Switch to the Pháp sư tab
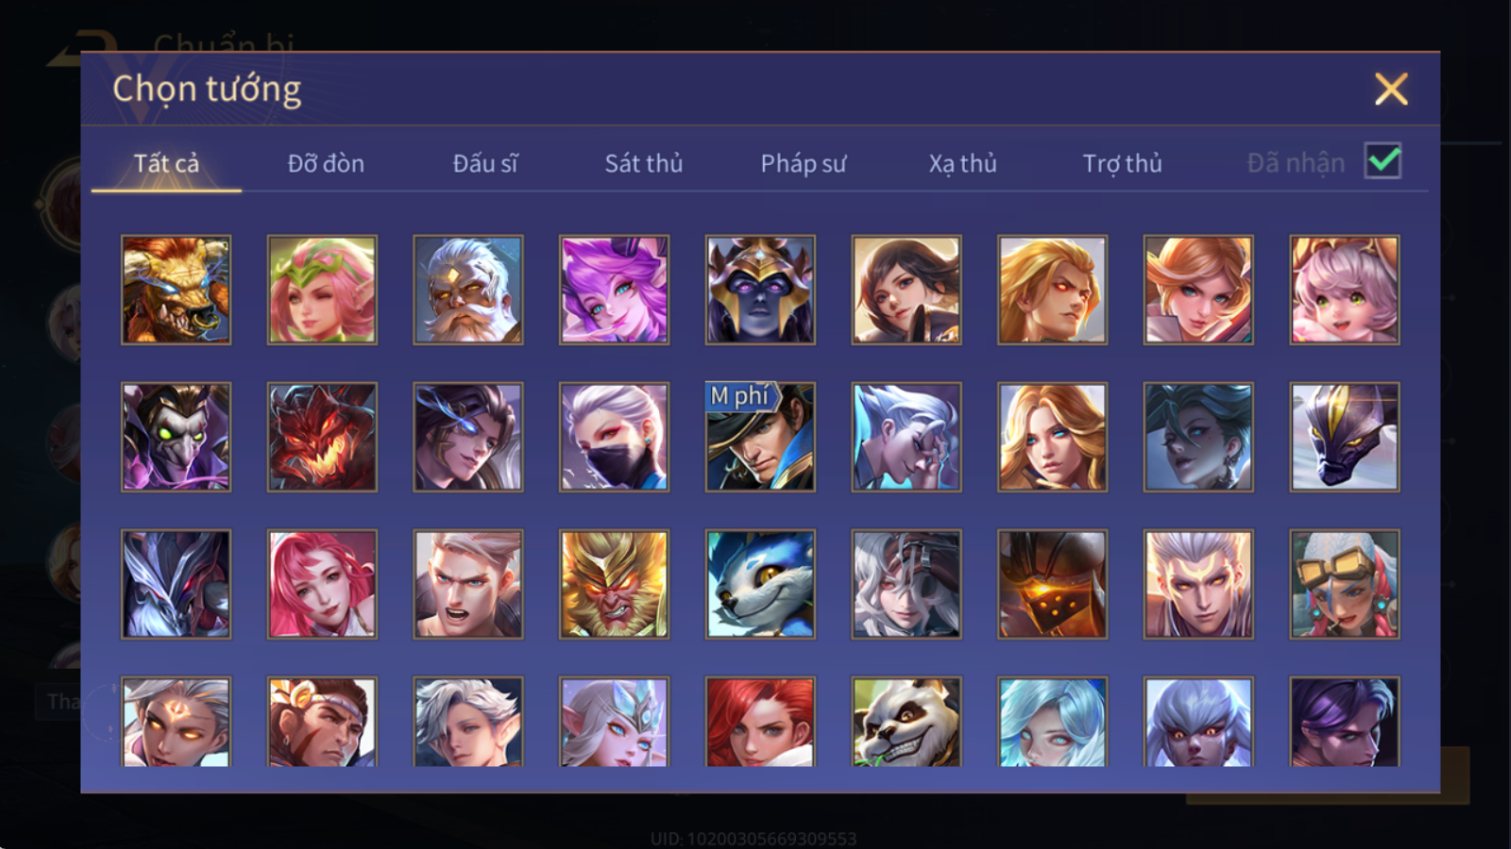Screen dimensions: 1511x849 pos(803,163)
